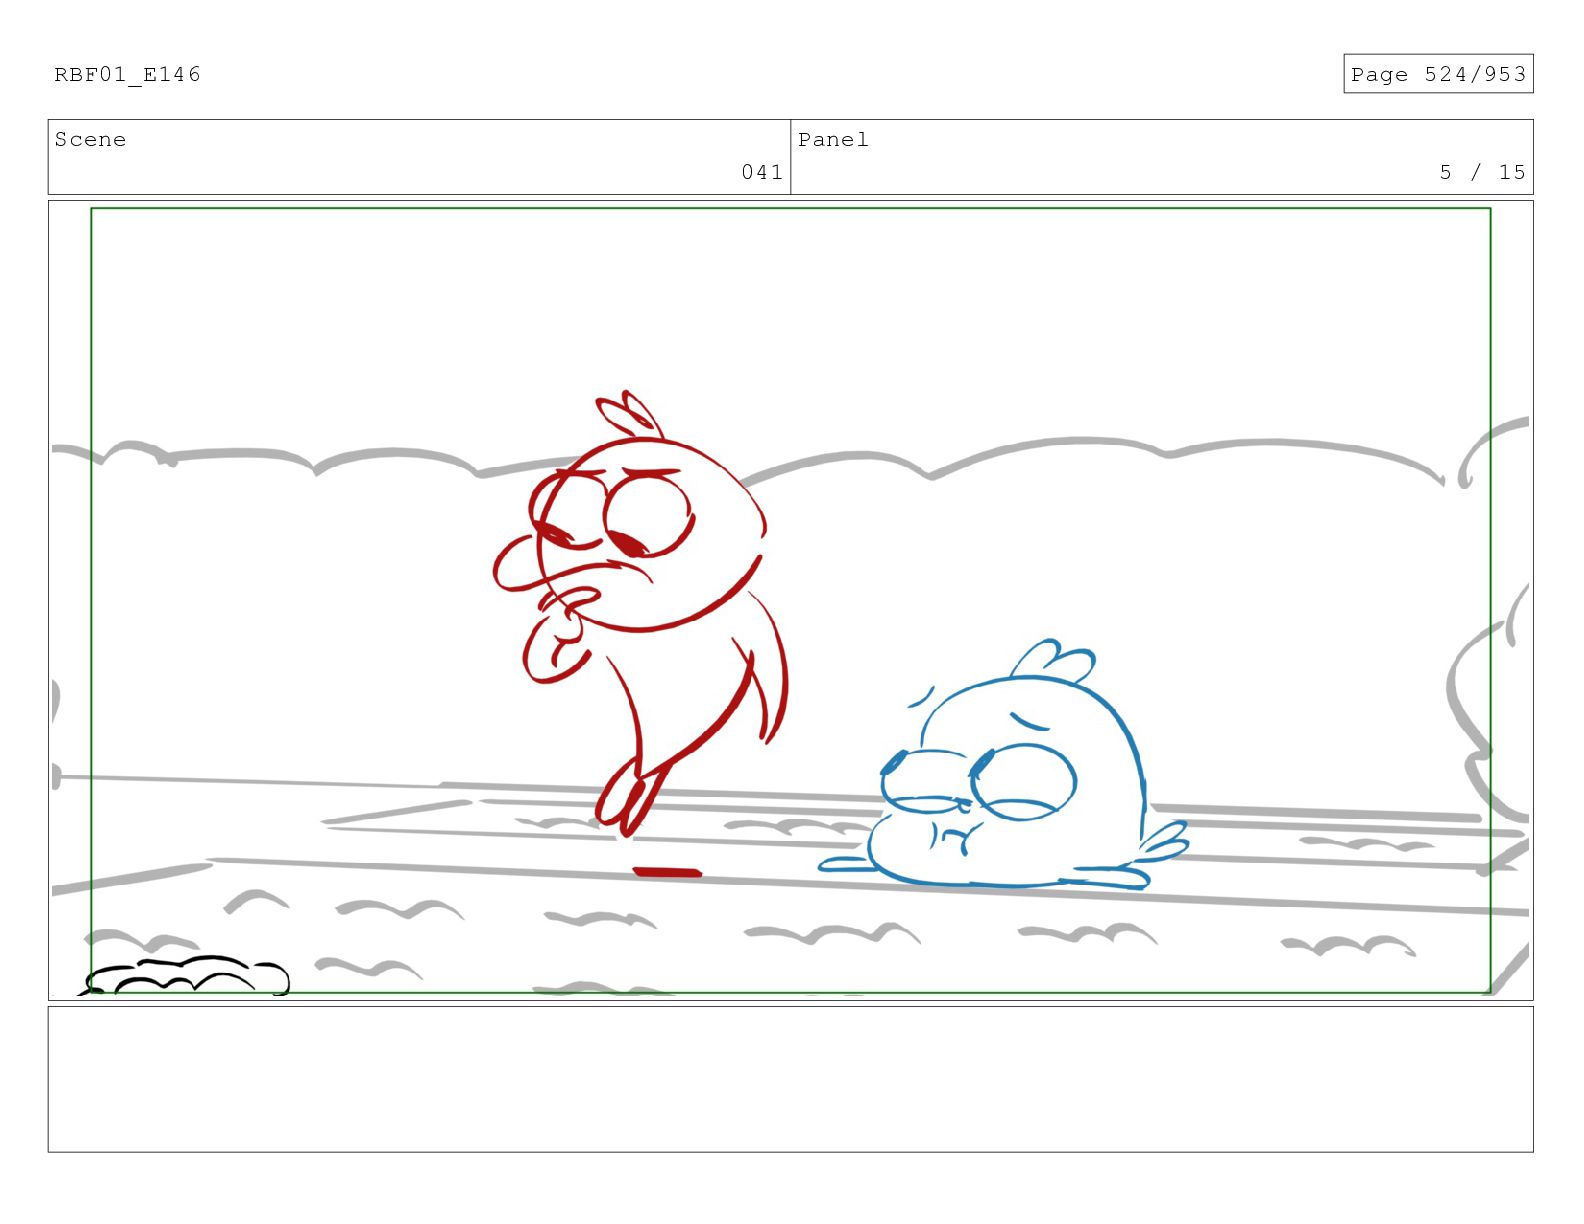Click the red dash mark under the red bird
Viewport: 1584px width, 1224px height.
point(667,872)
